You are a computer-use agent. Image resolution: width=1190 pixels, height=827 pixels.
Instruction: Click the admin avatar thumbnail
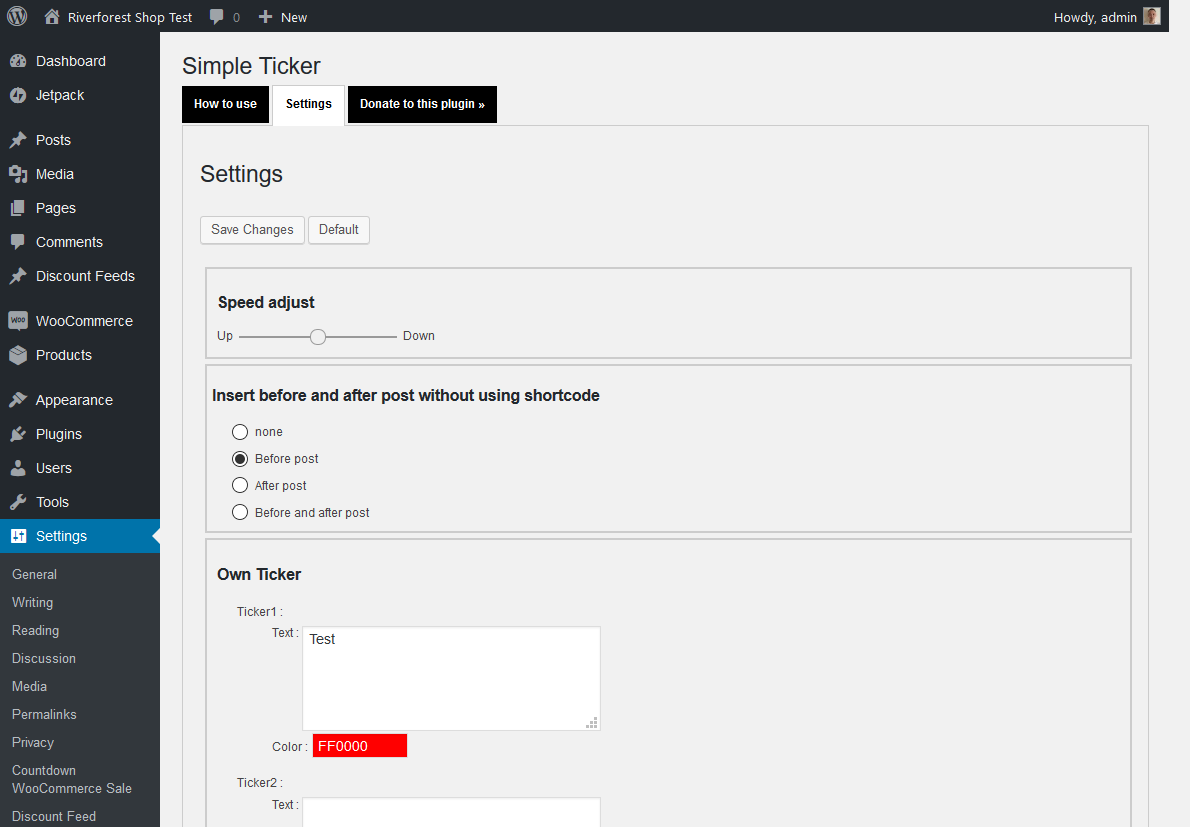[1152, 16]
